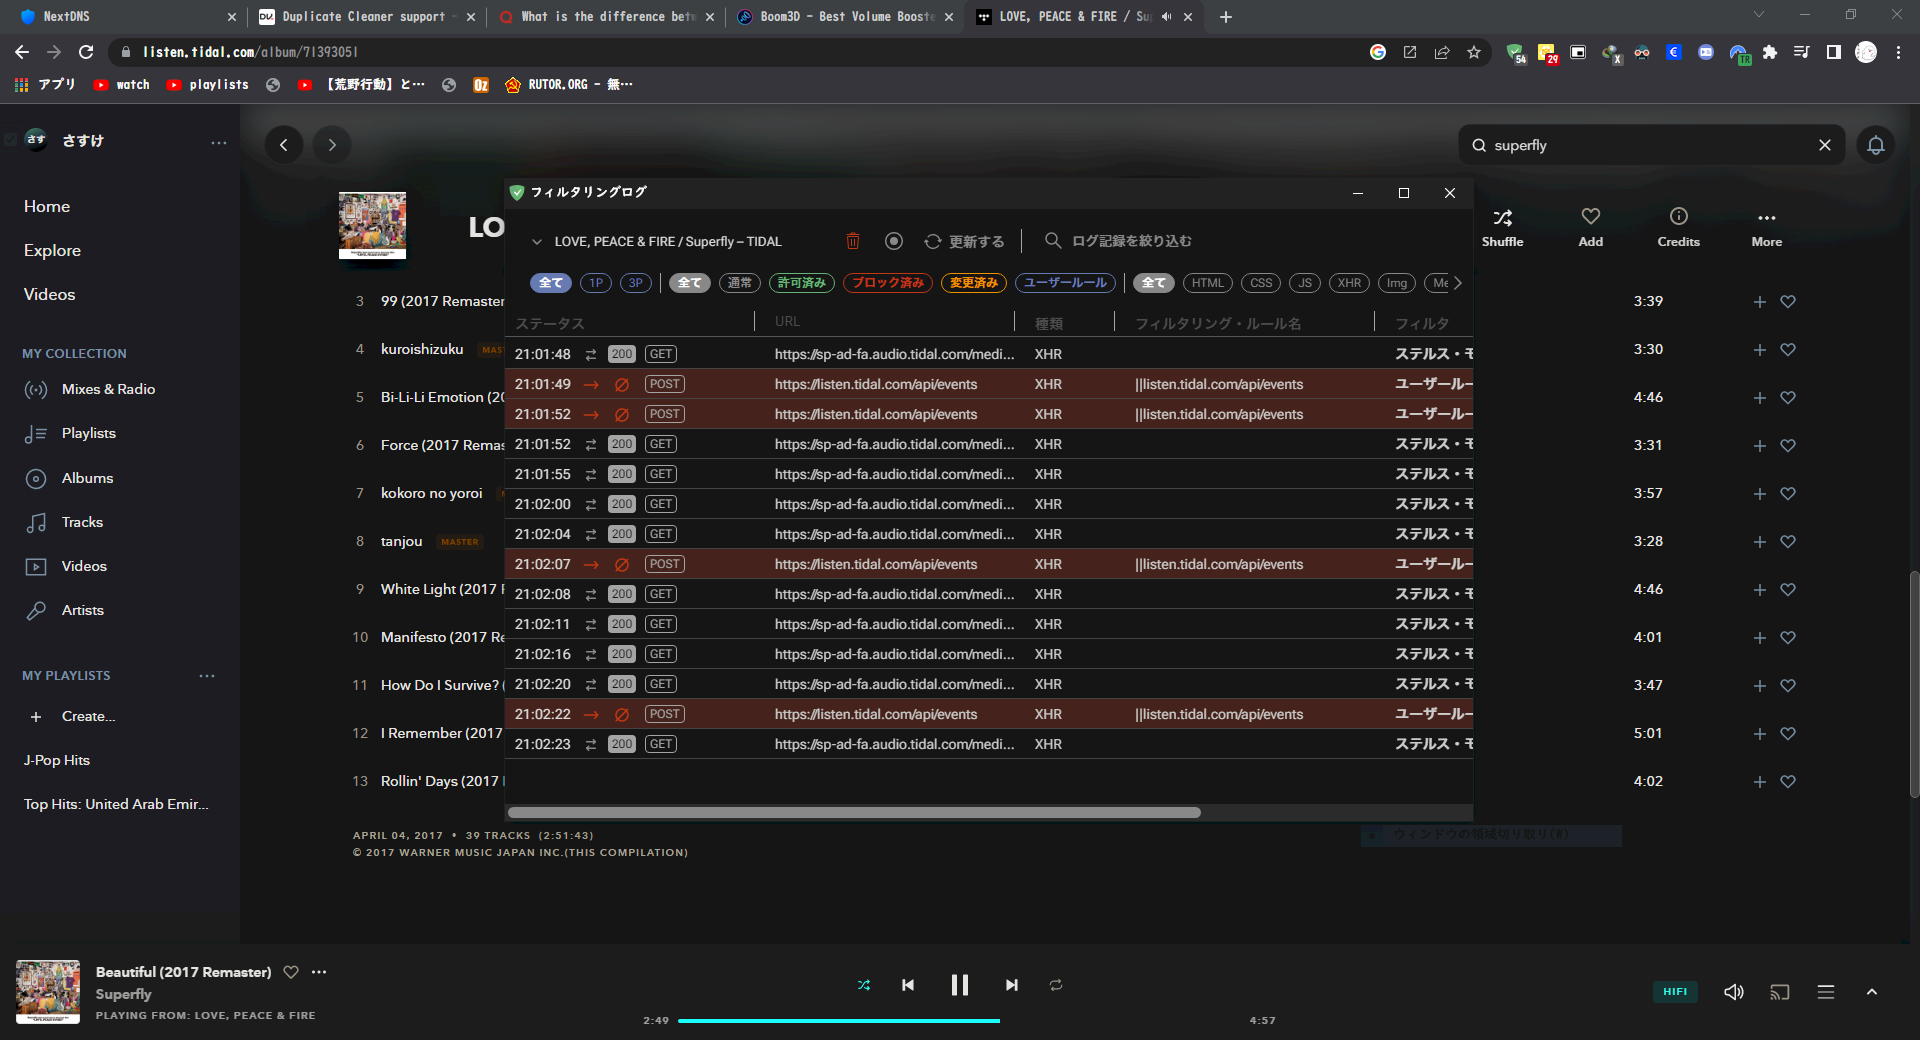Viewport: 1920px width, 1040px height.
Task: Skip to next track
Action: click(1012, 985)
